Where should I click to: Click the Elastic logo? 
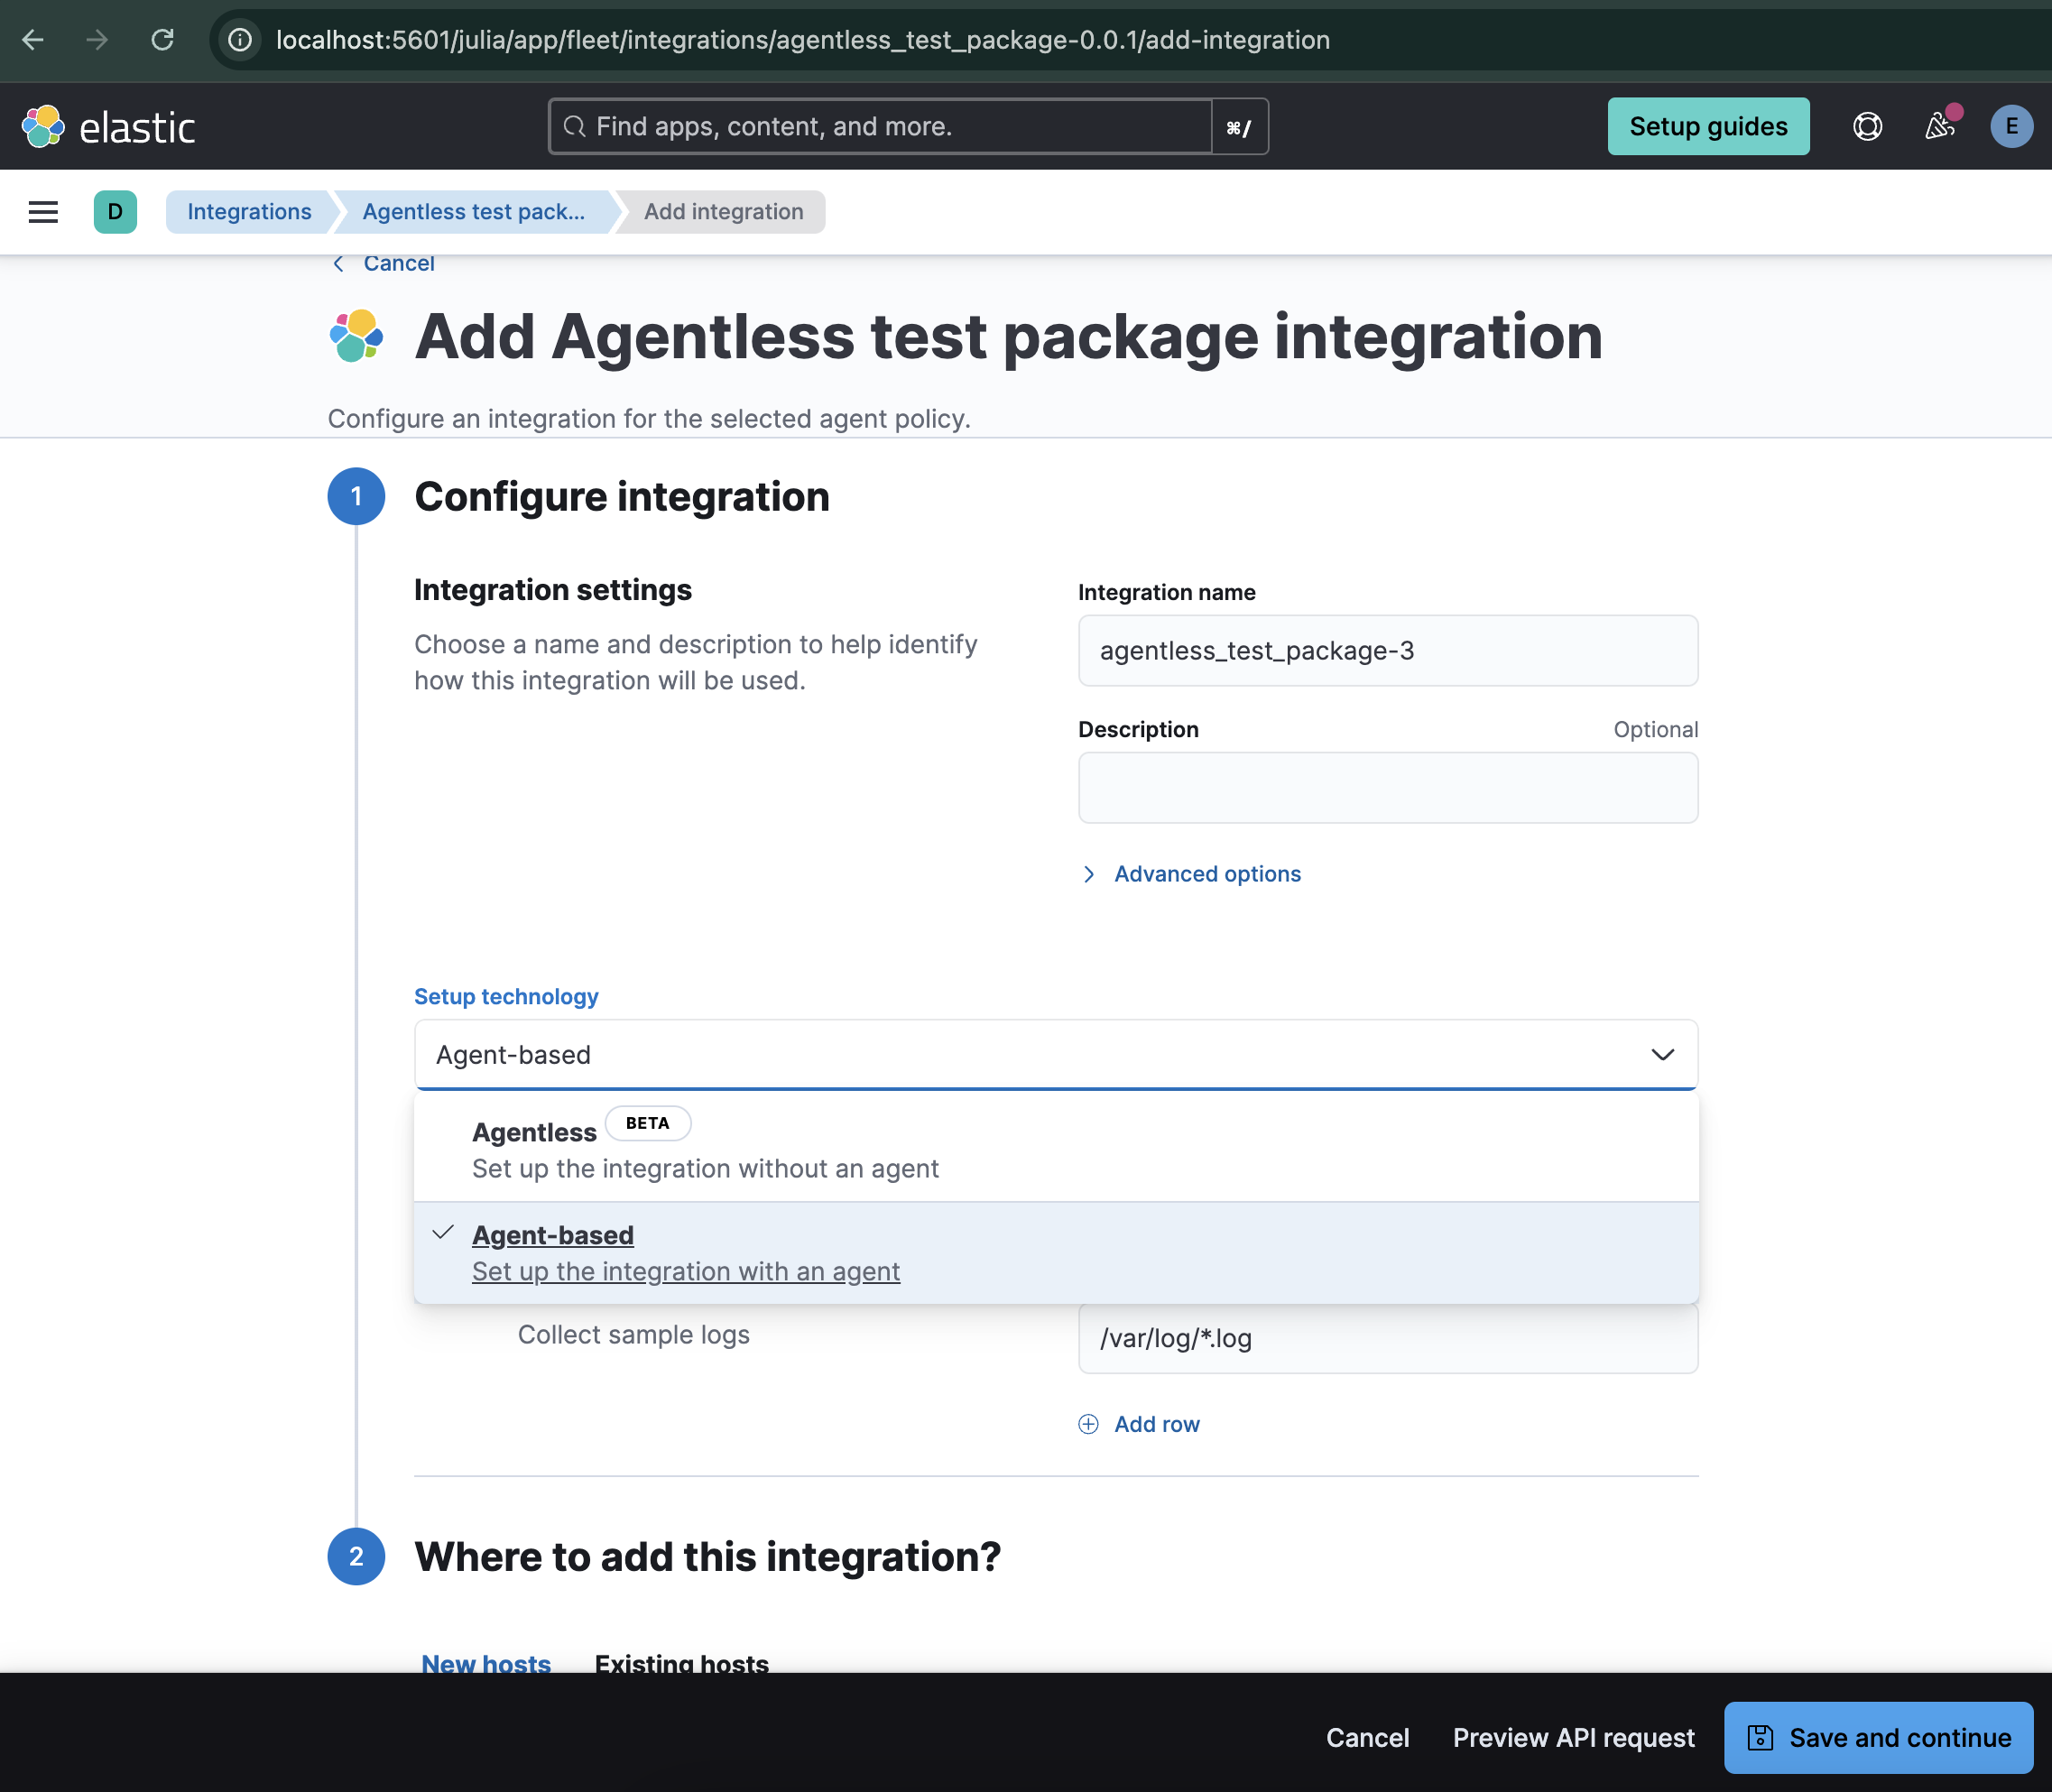tap(108, 127)
